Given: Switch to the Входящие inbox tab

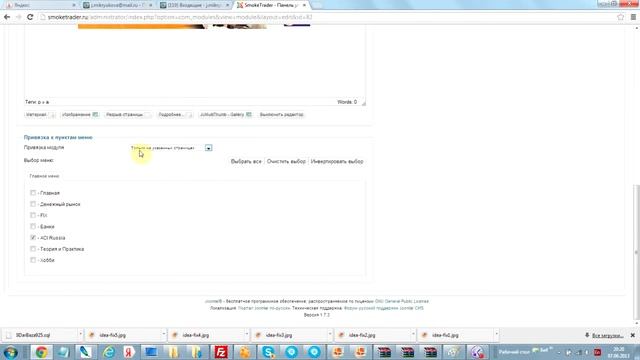Looking at the screenshot, I should click(x=194, y=5).
